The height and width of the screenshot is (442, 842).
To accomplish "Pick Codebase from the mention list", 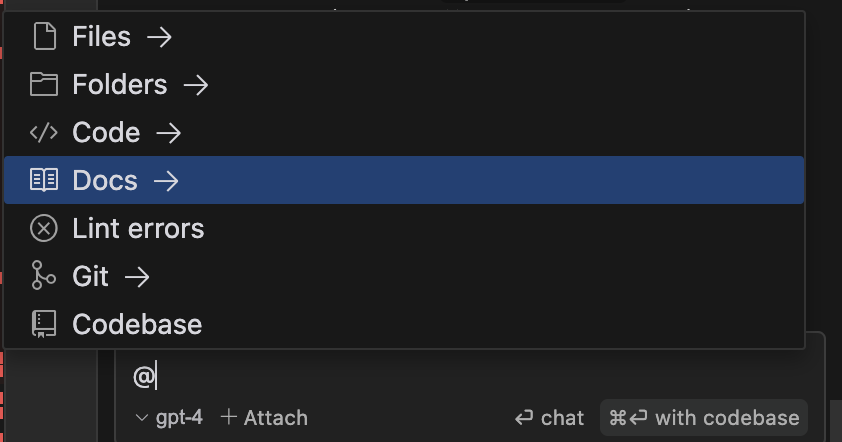I will 404,324.
